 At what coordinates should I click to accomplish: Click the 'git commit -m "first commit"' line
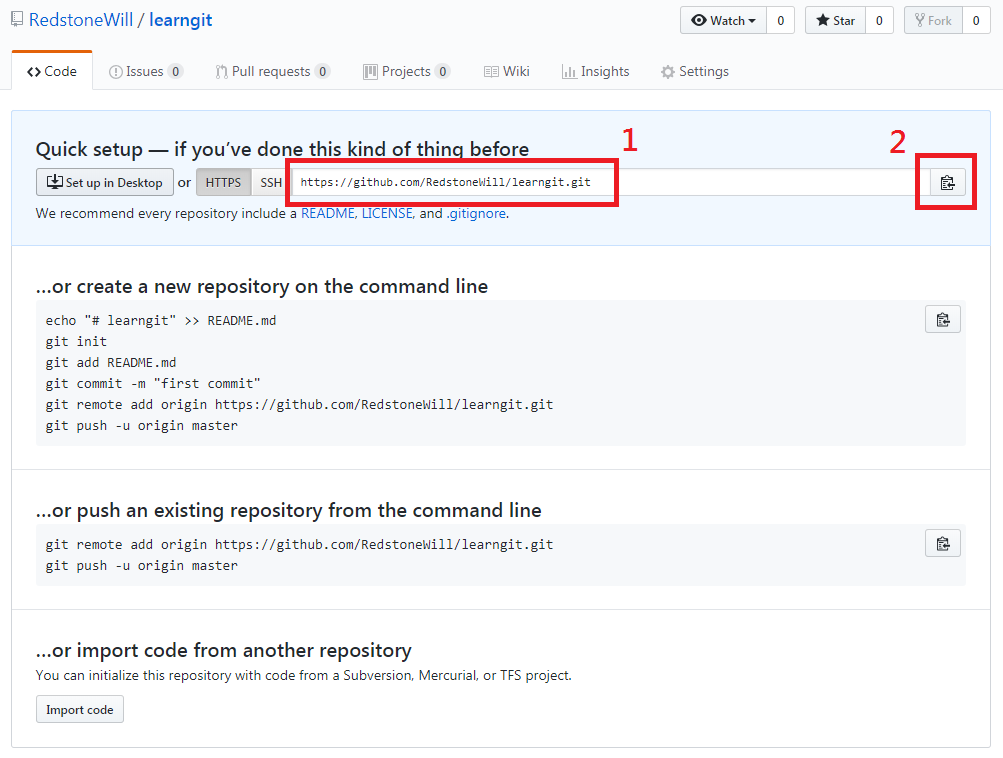pyautogui.click(x=153, y=384)
